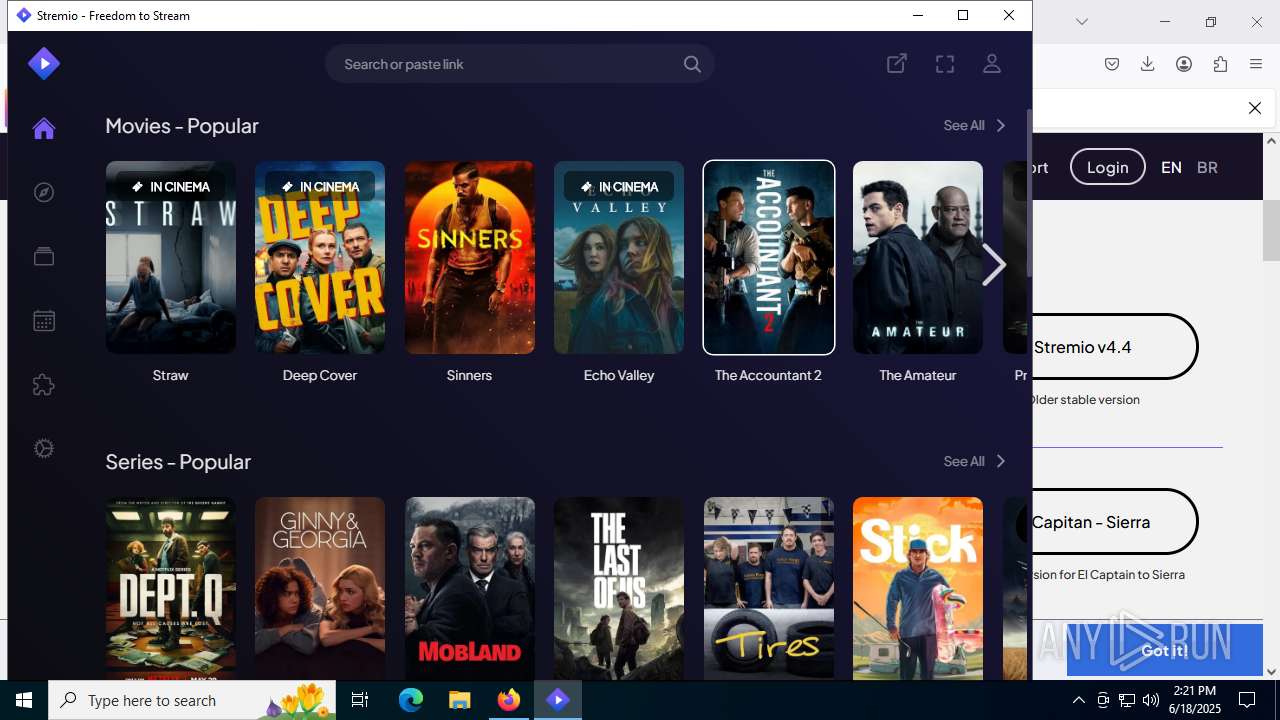Open the Deep Cover movie poster

point(320,257)
